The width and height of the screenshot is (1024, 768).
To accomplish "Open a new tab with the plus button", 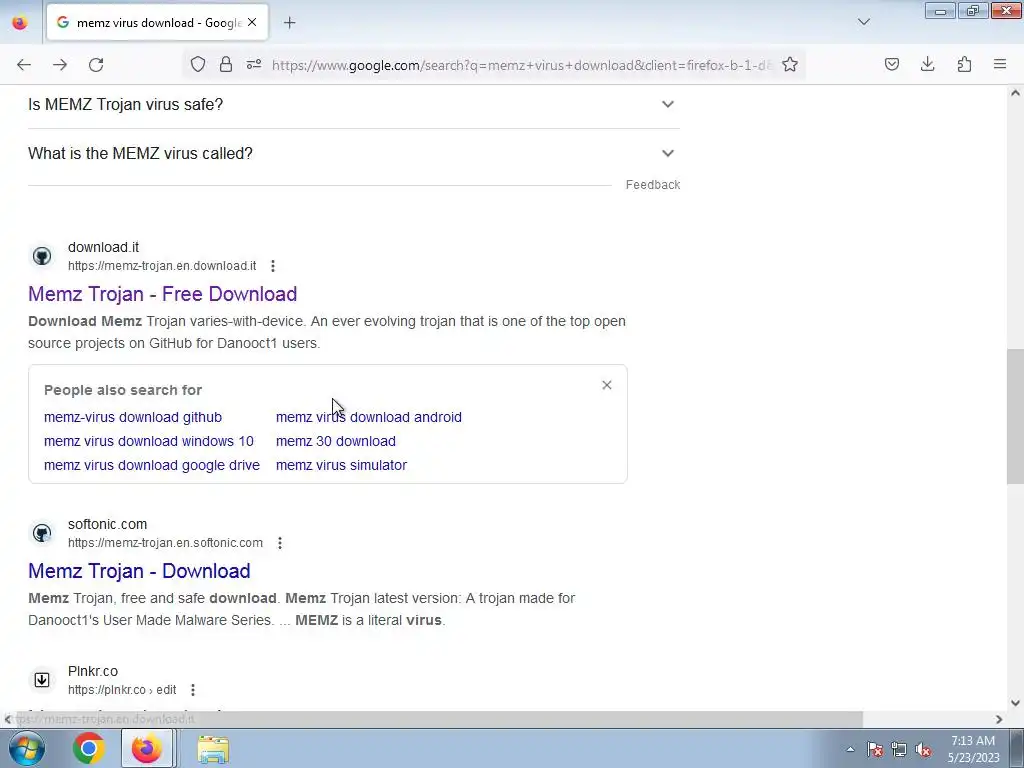I will 290,23.
